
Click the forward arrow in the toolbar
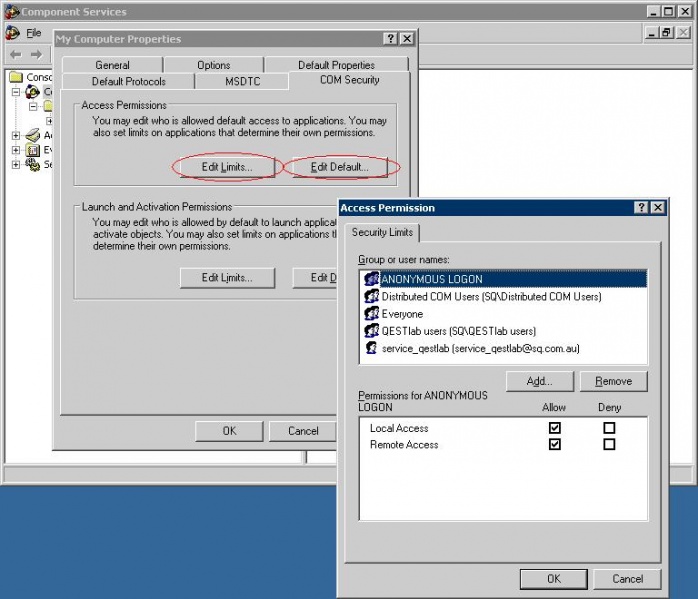click(36, 54)
